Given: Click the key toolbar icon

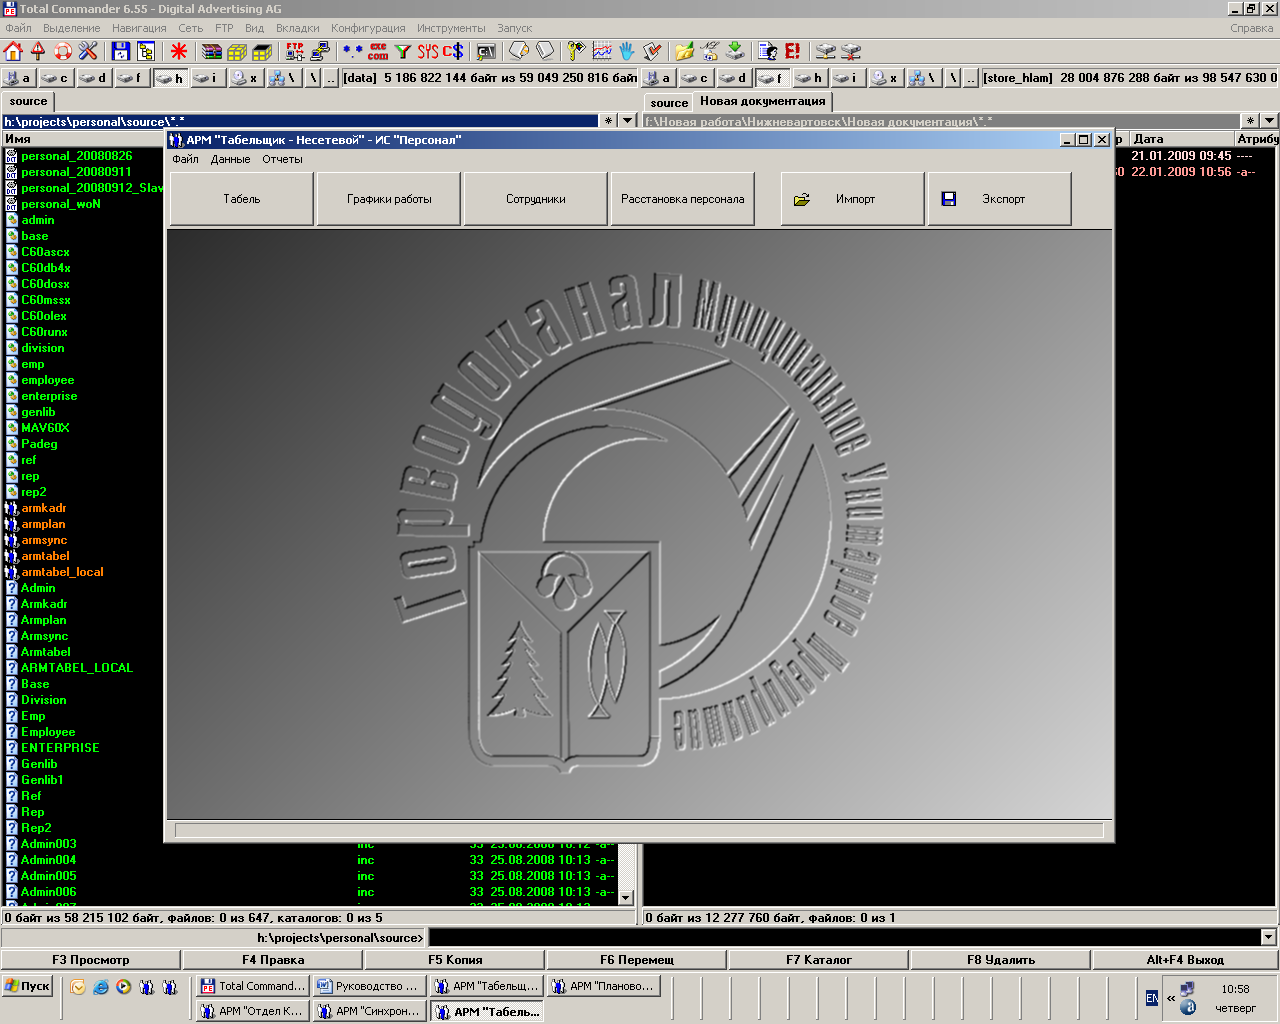Looking at the screenshot, I should coord(577,51).
